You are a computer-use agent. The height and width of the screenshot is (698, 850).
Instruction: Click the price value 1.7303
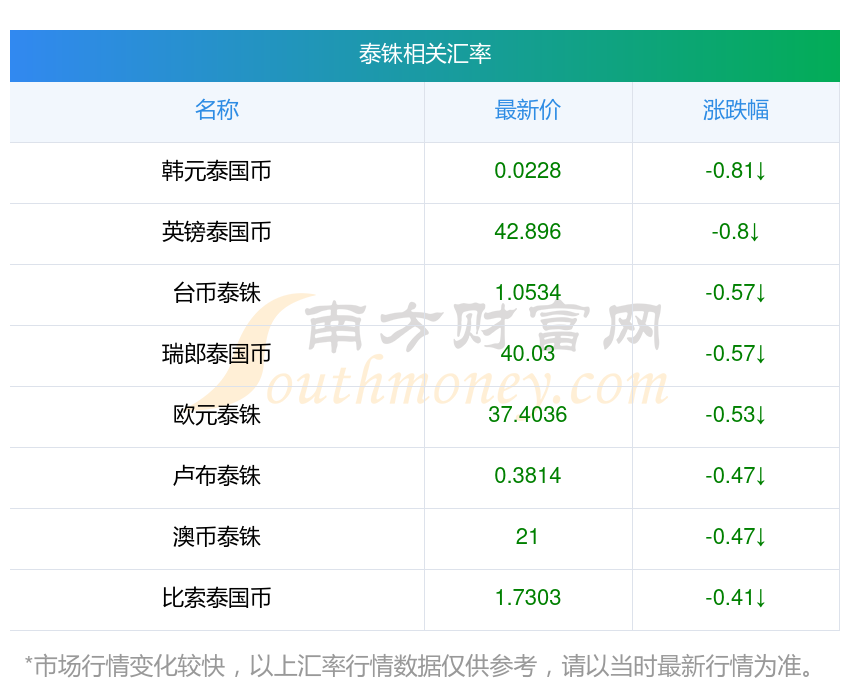pos(527,598)
